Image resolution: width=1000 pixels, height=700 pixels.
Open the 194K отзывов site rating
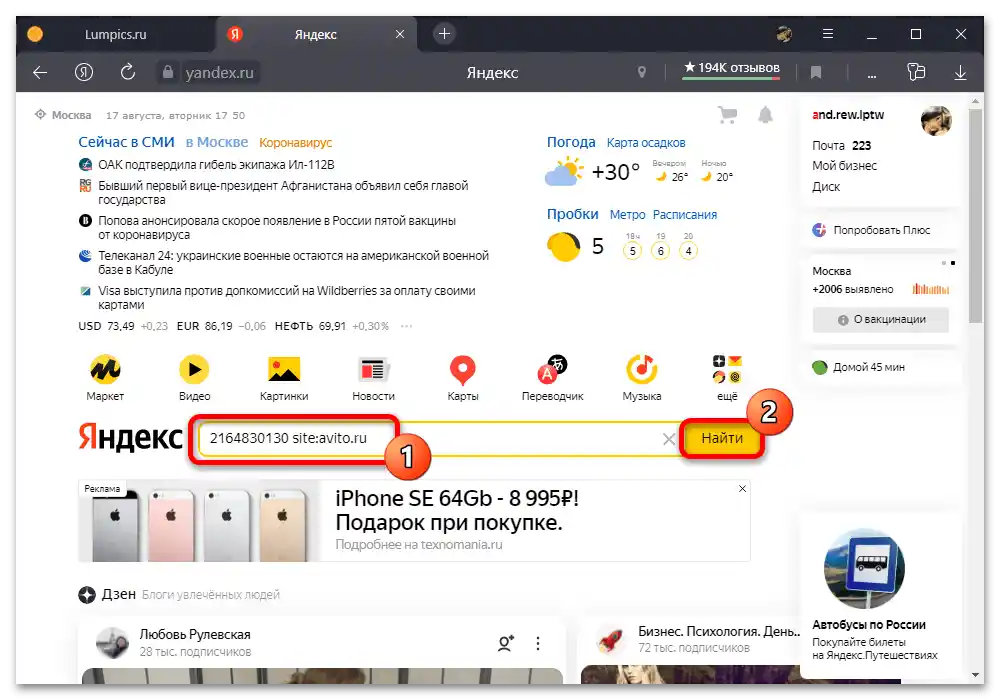[731, 68]
